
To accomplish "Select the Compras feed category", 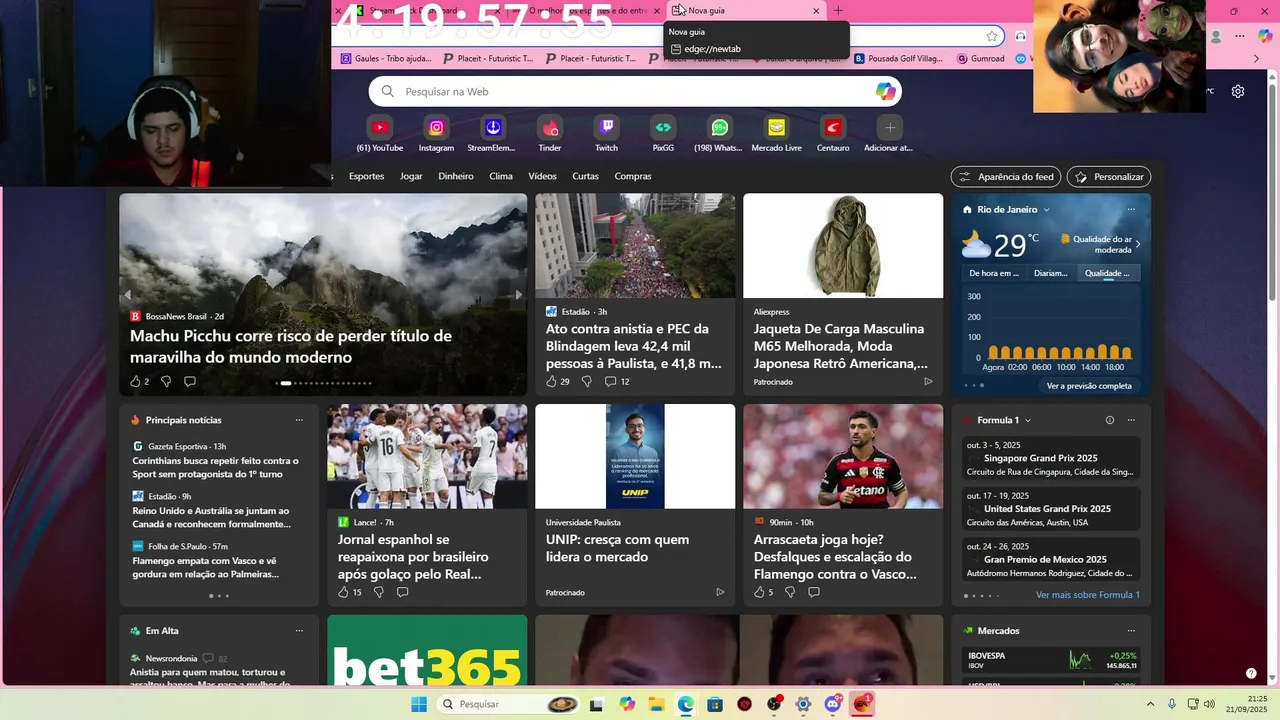I will pos(633,176).
